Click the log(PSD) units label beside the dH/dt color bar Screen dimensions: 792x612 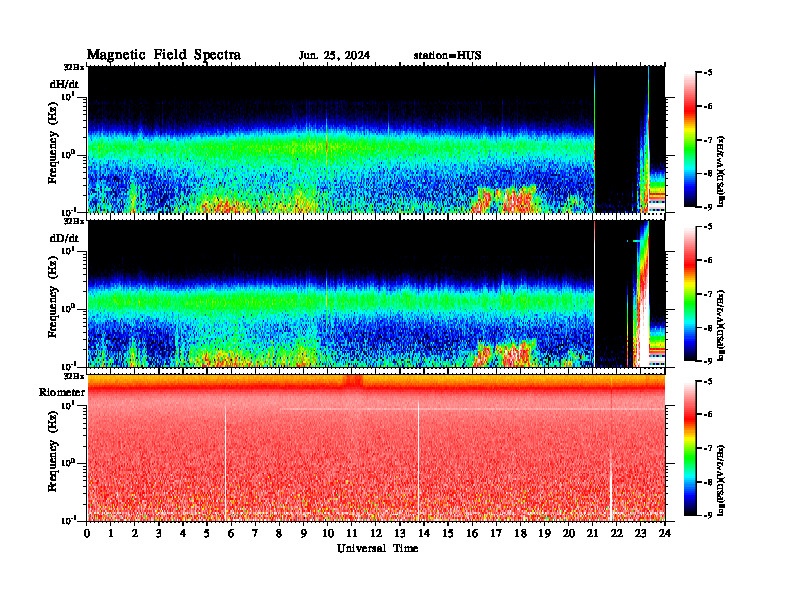tap(721, 171)
